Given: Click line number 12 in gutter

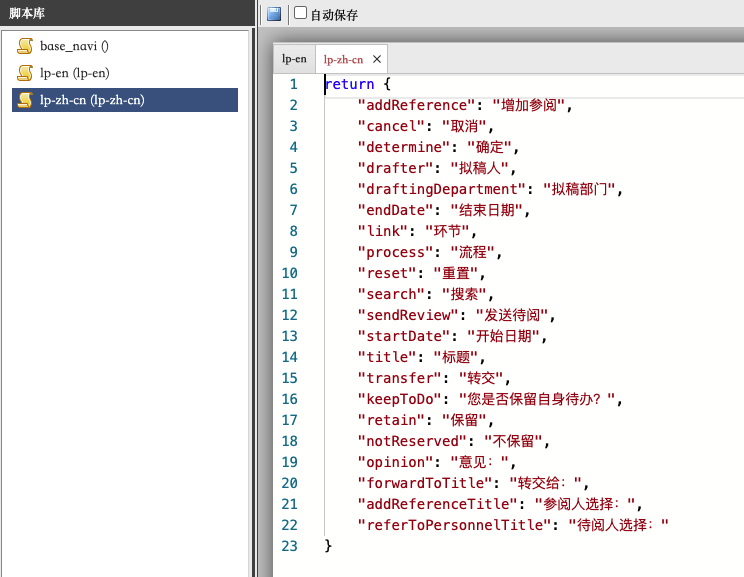Looking at the screenshot, I should (289, 315).
